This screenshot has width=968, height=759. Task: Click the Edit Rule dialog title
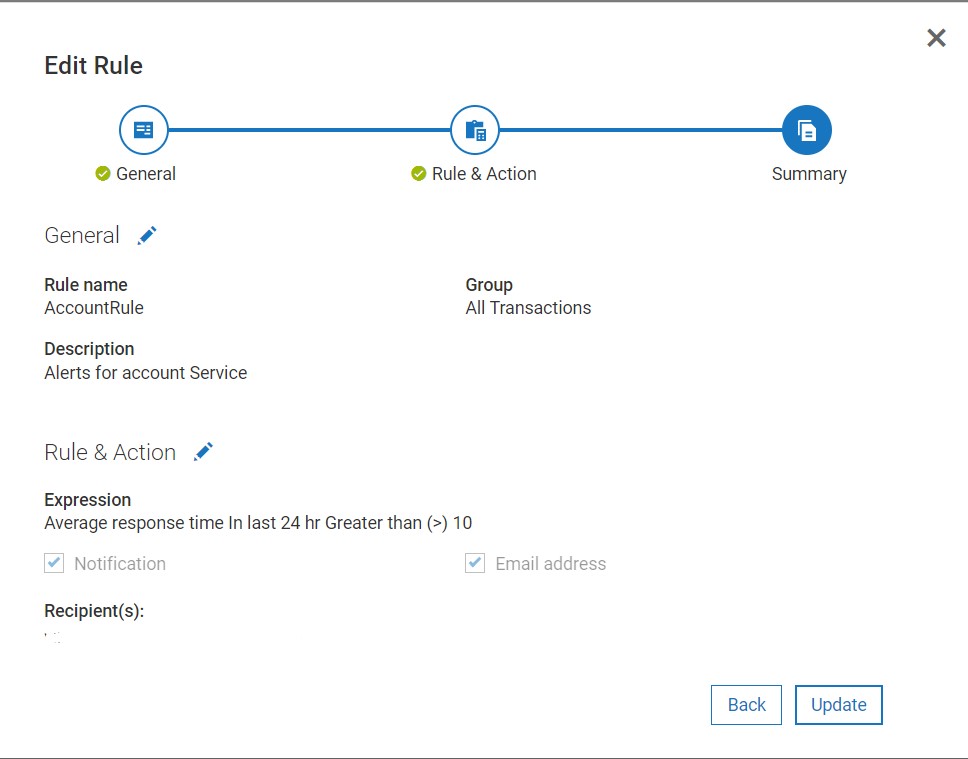[x=94, y=66]
